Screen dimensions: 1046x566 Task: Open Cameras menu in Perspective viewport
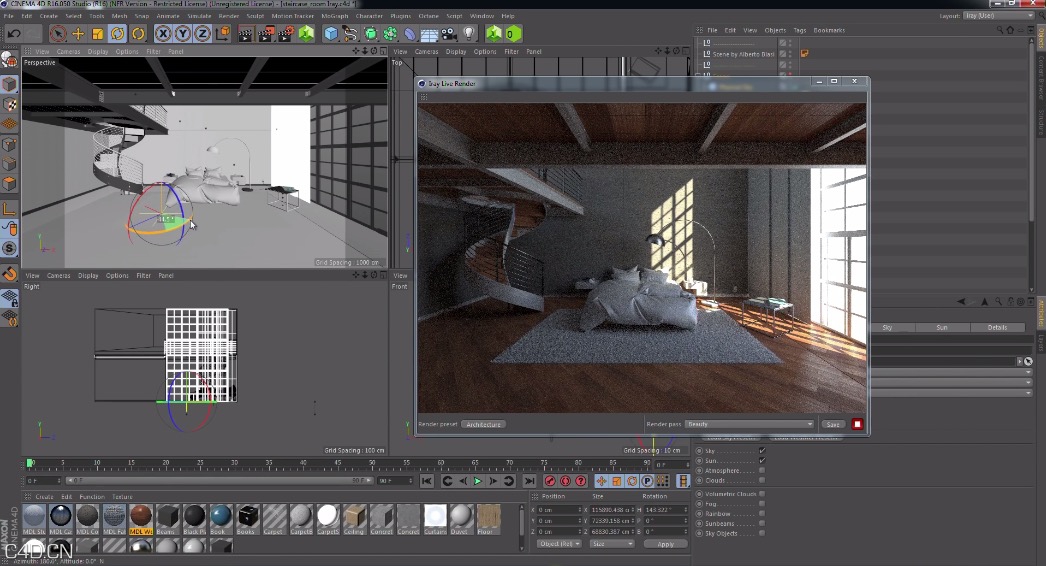[x=68, y=51]
